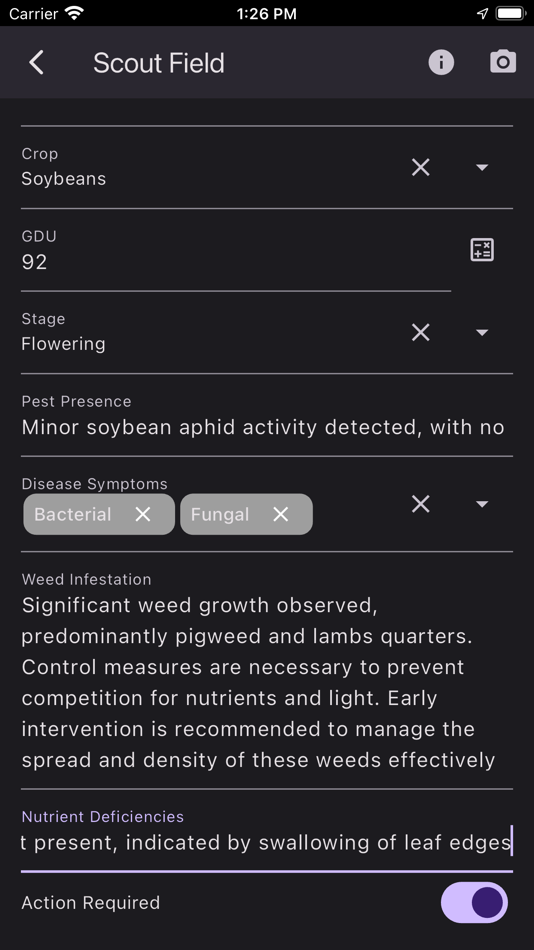
Task: Tap the back arrow icon
Action: tap(36, 62)
